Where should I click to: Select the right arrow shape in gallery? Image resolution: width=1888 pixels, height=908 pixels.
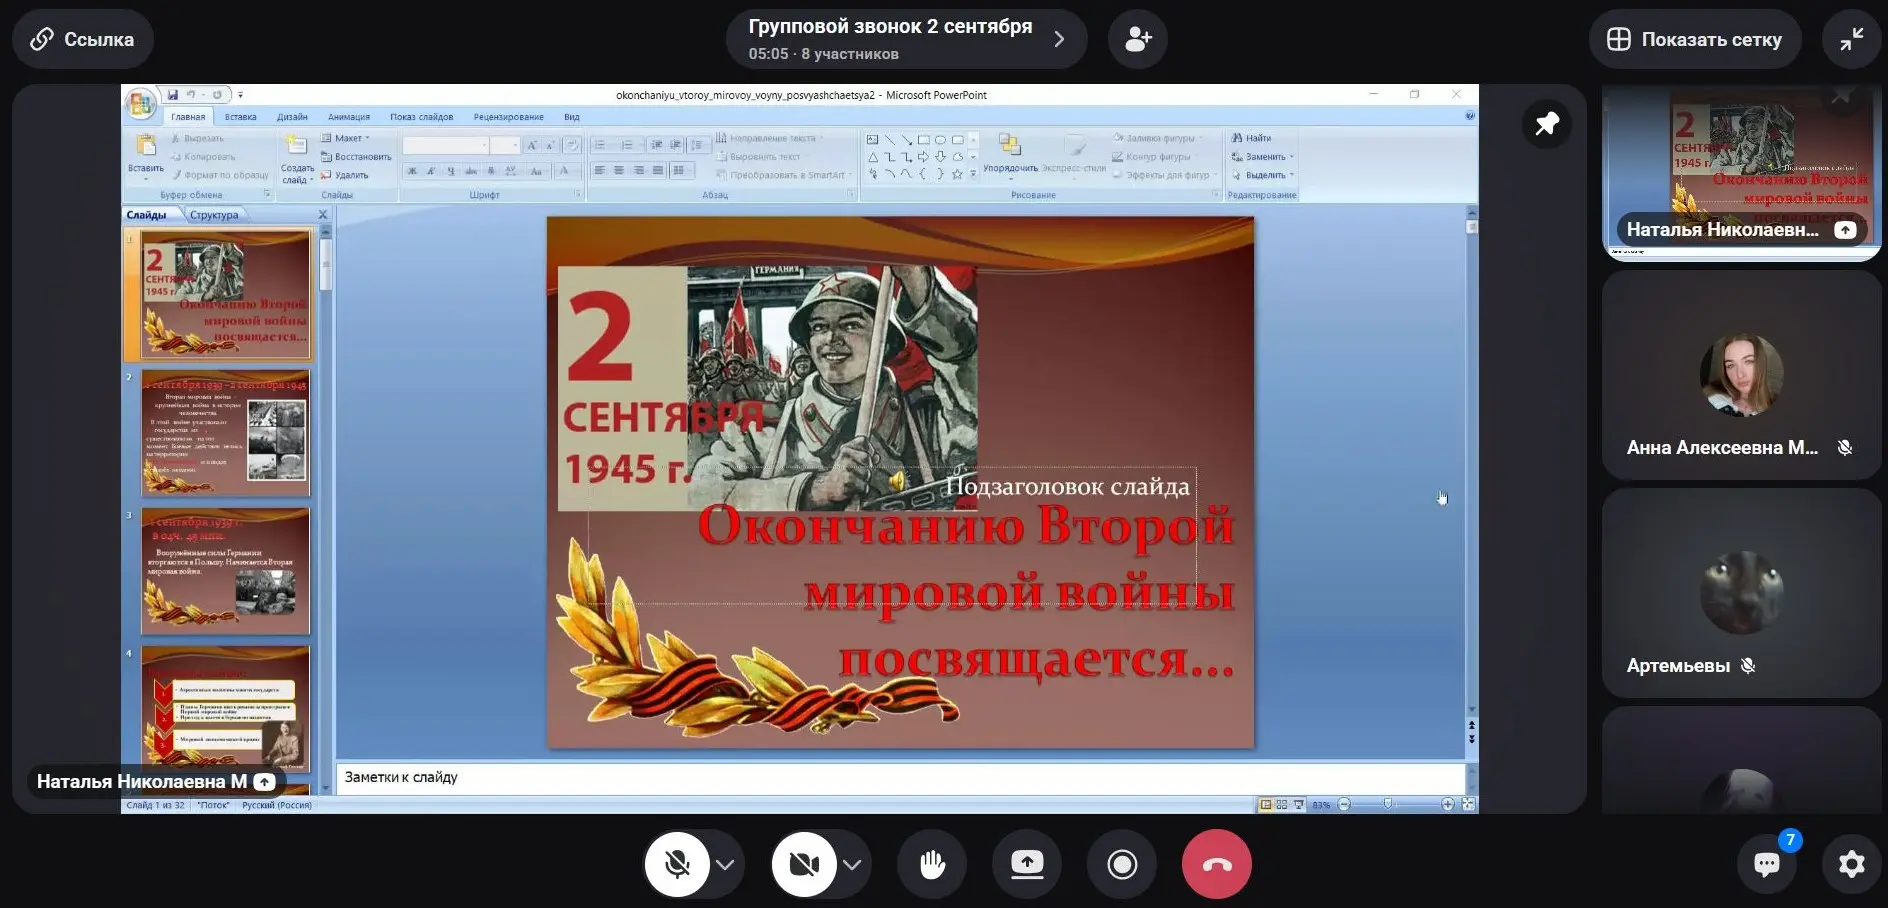[924, 157]
